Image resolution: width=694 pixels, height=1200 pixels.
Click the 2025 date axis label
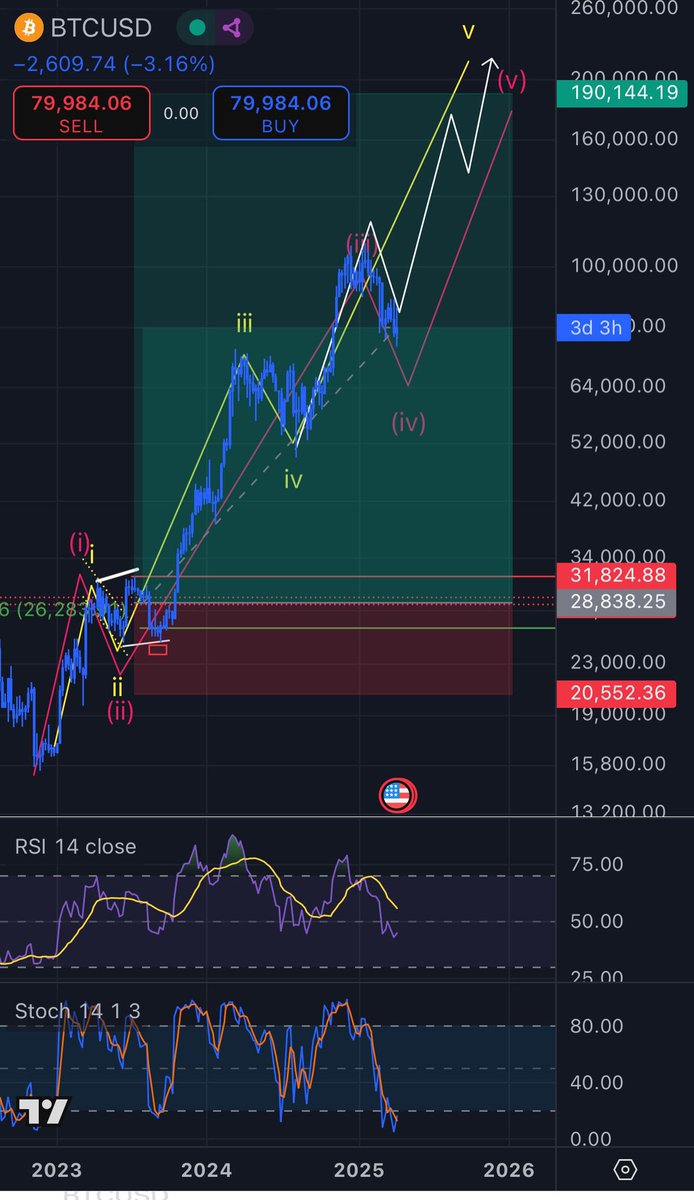point(360,1169)
